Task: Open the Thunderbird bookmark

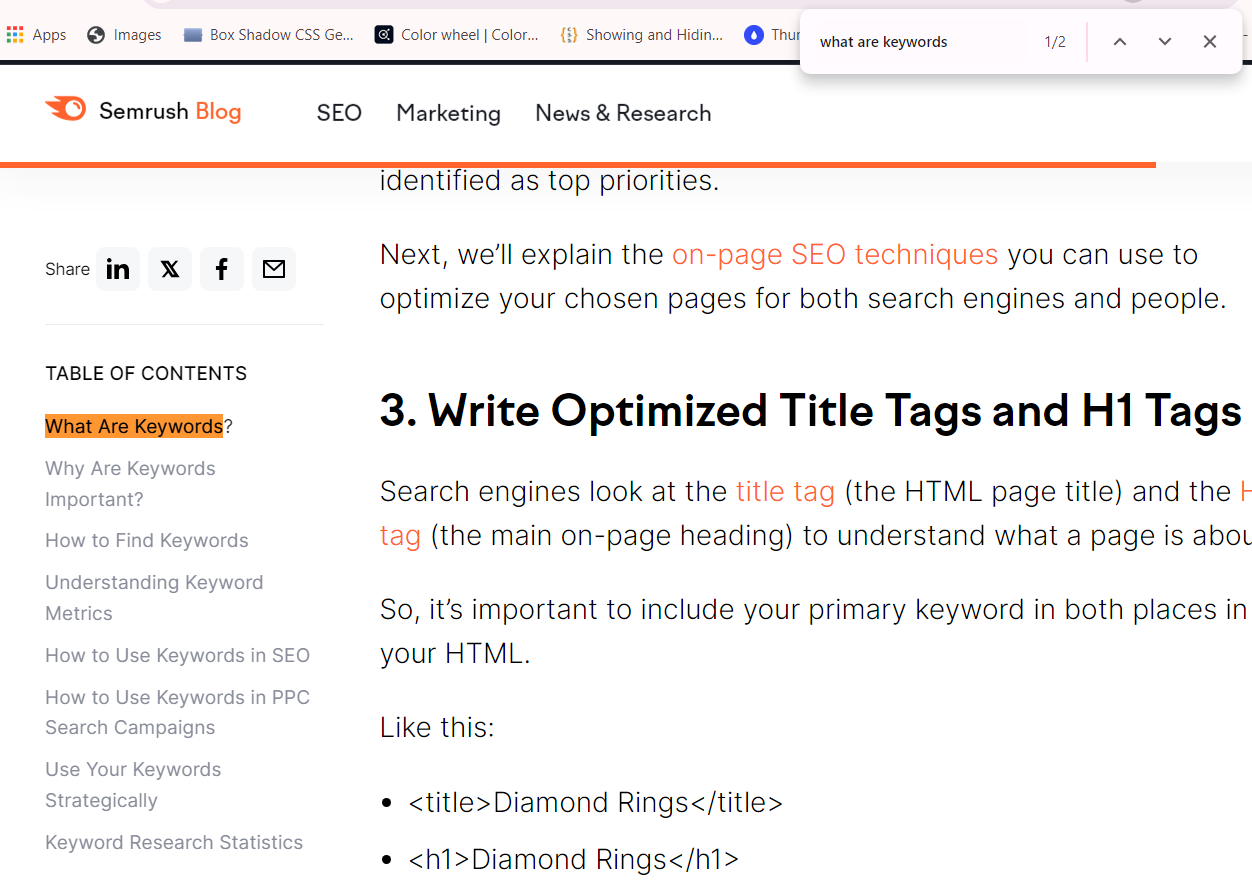Action: (770, 34)
